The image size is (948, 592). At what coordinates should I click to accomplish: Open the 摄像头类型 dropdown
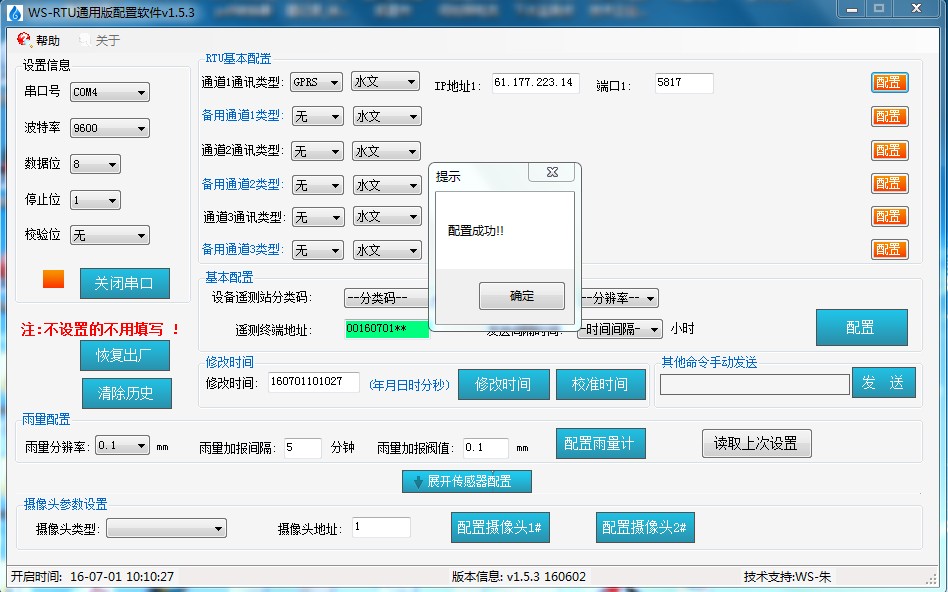(x=166, y=528)
